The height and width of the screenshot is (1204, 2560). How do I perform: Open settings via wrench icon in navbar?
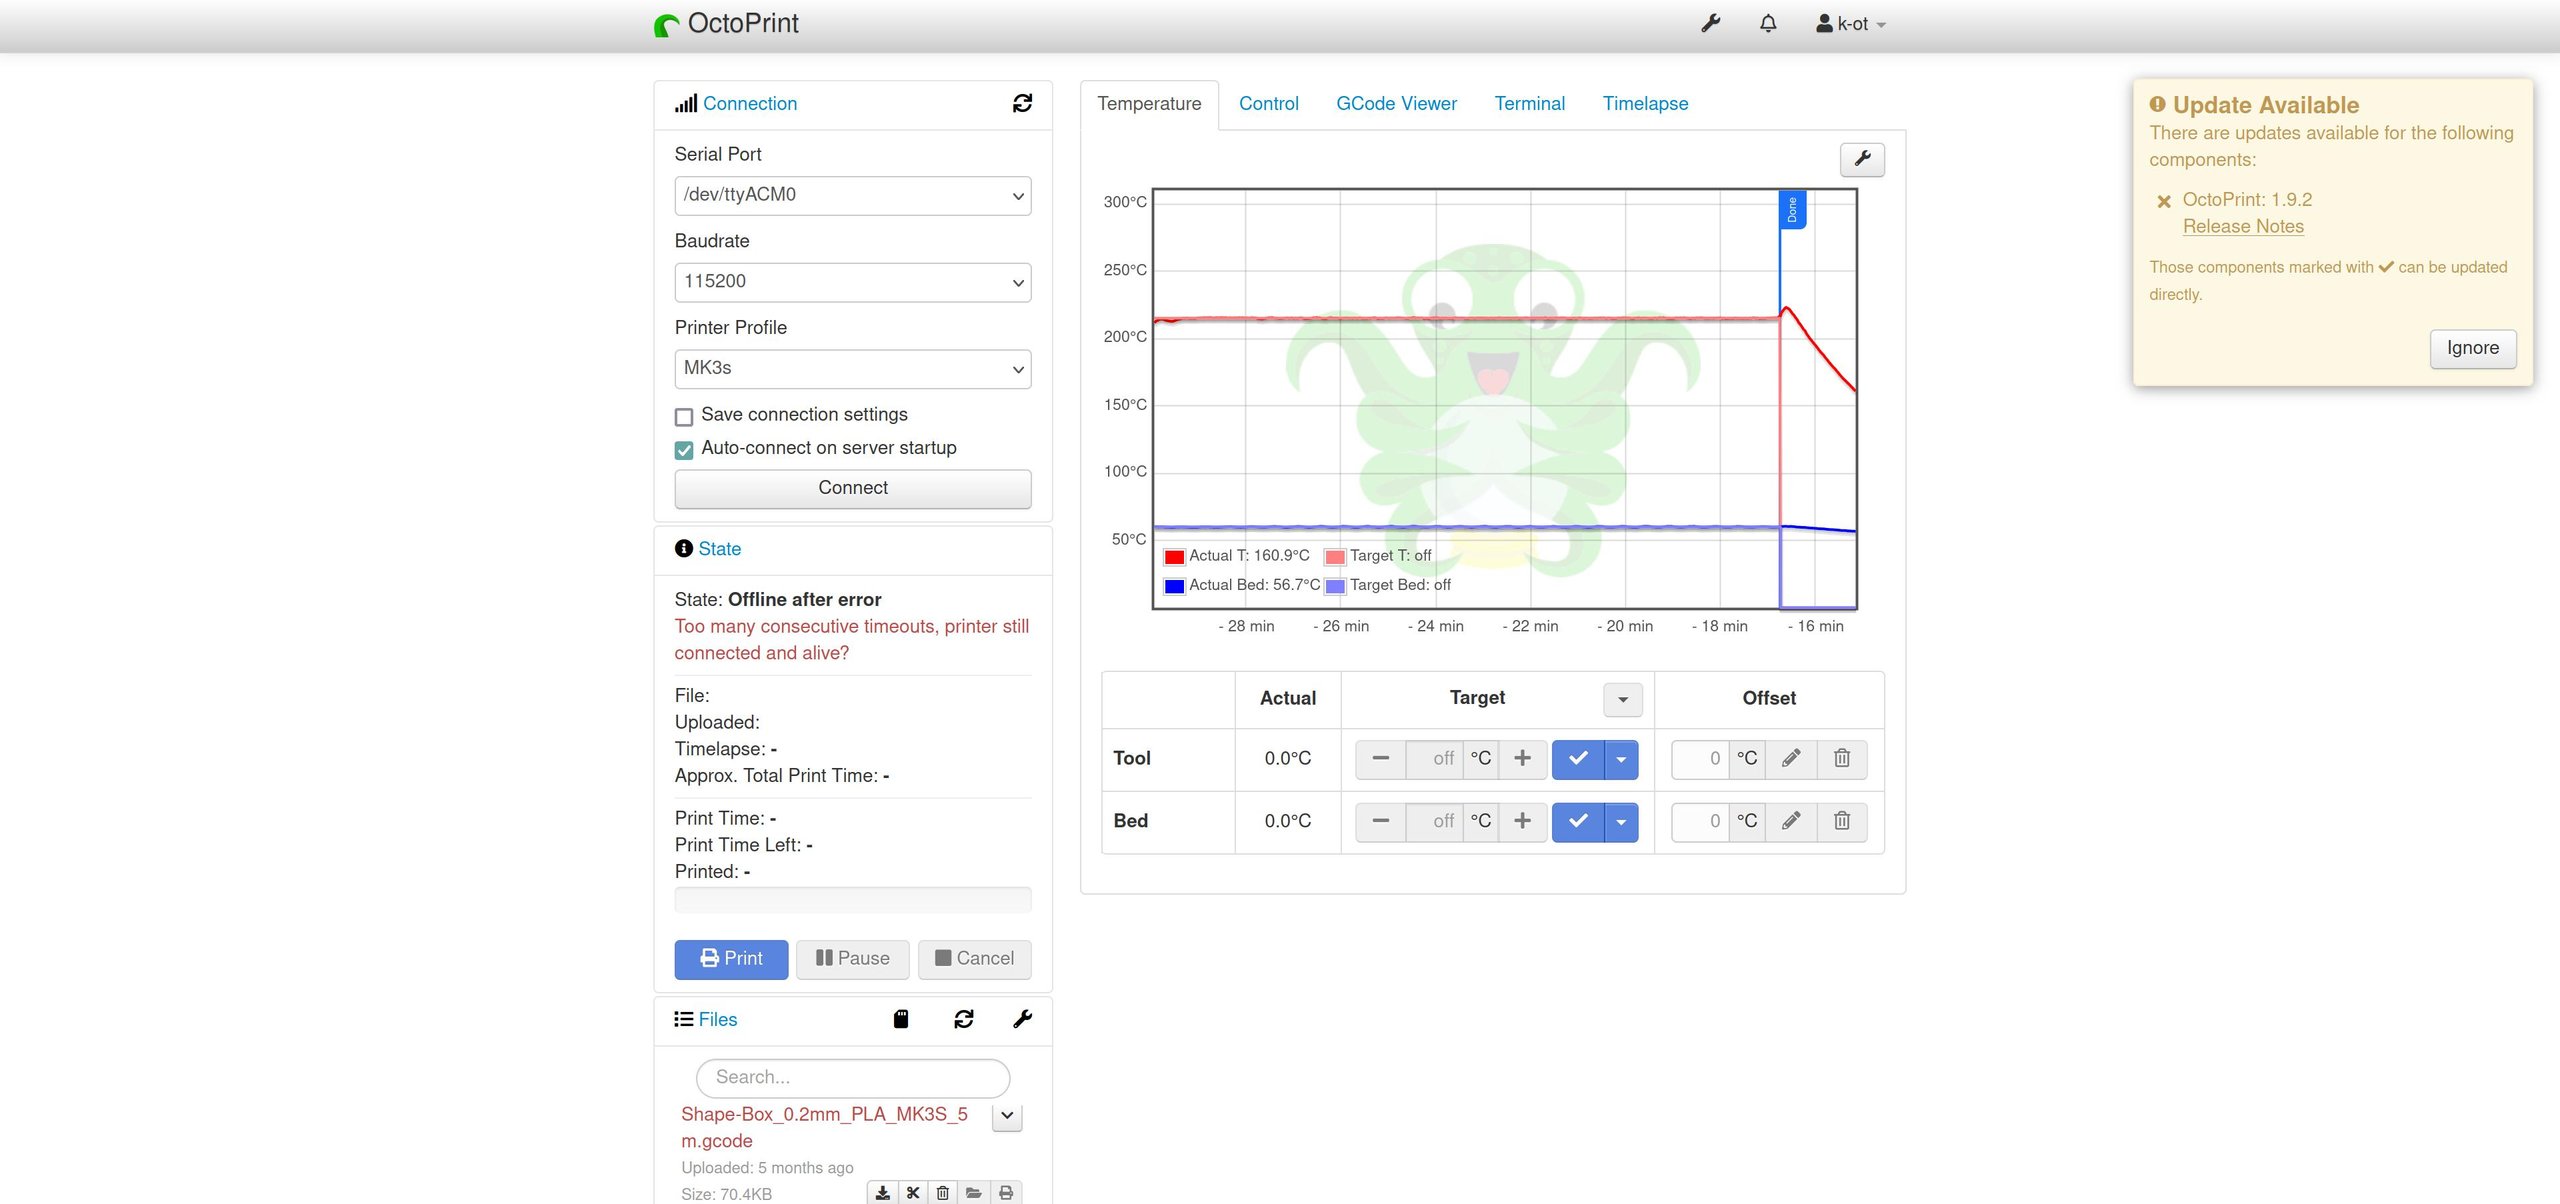pyautogui.click(x=1710, y=24)
